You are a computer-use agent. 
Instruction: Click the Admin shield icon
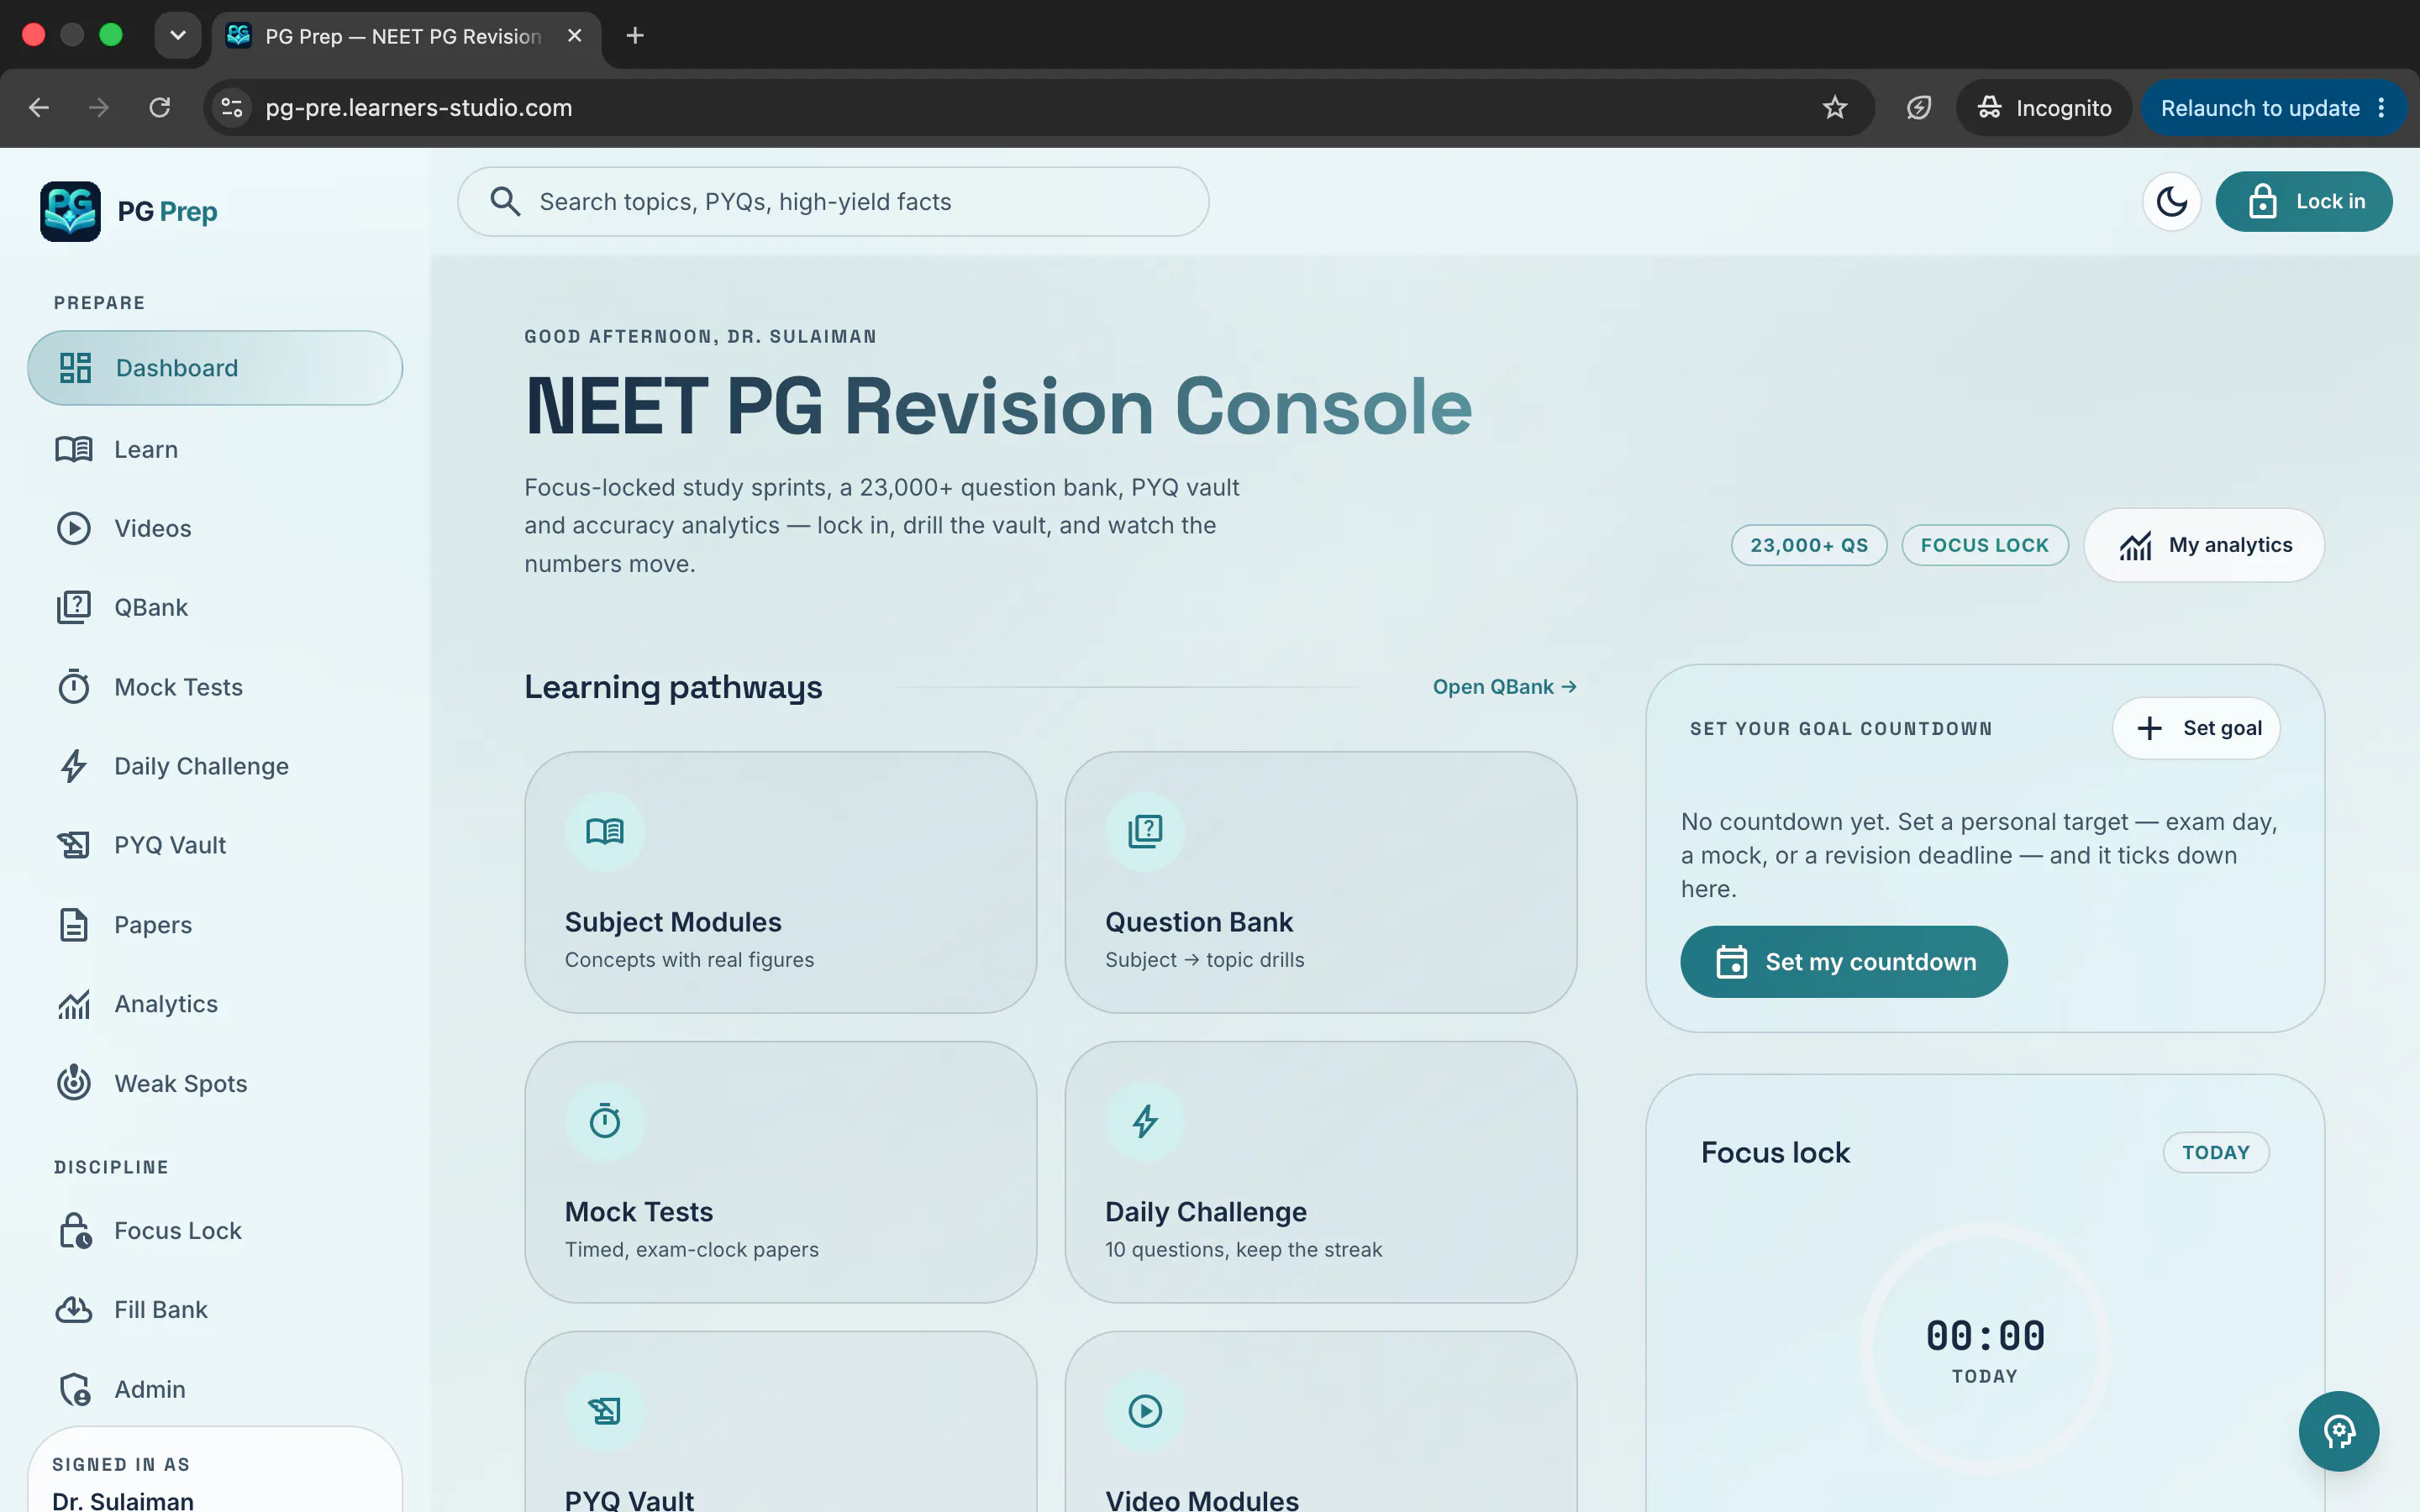pos(75,1389)
